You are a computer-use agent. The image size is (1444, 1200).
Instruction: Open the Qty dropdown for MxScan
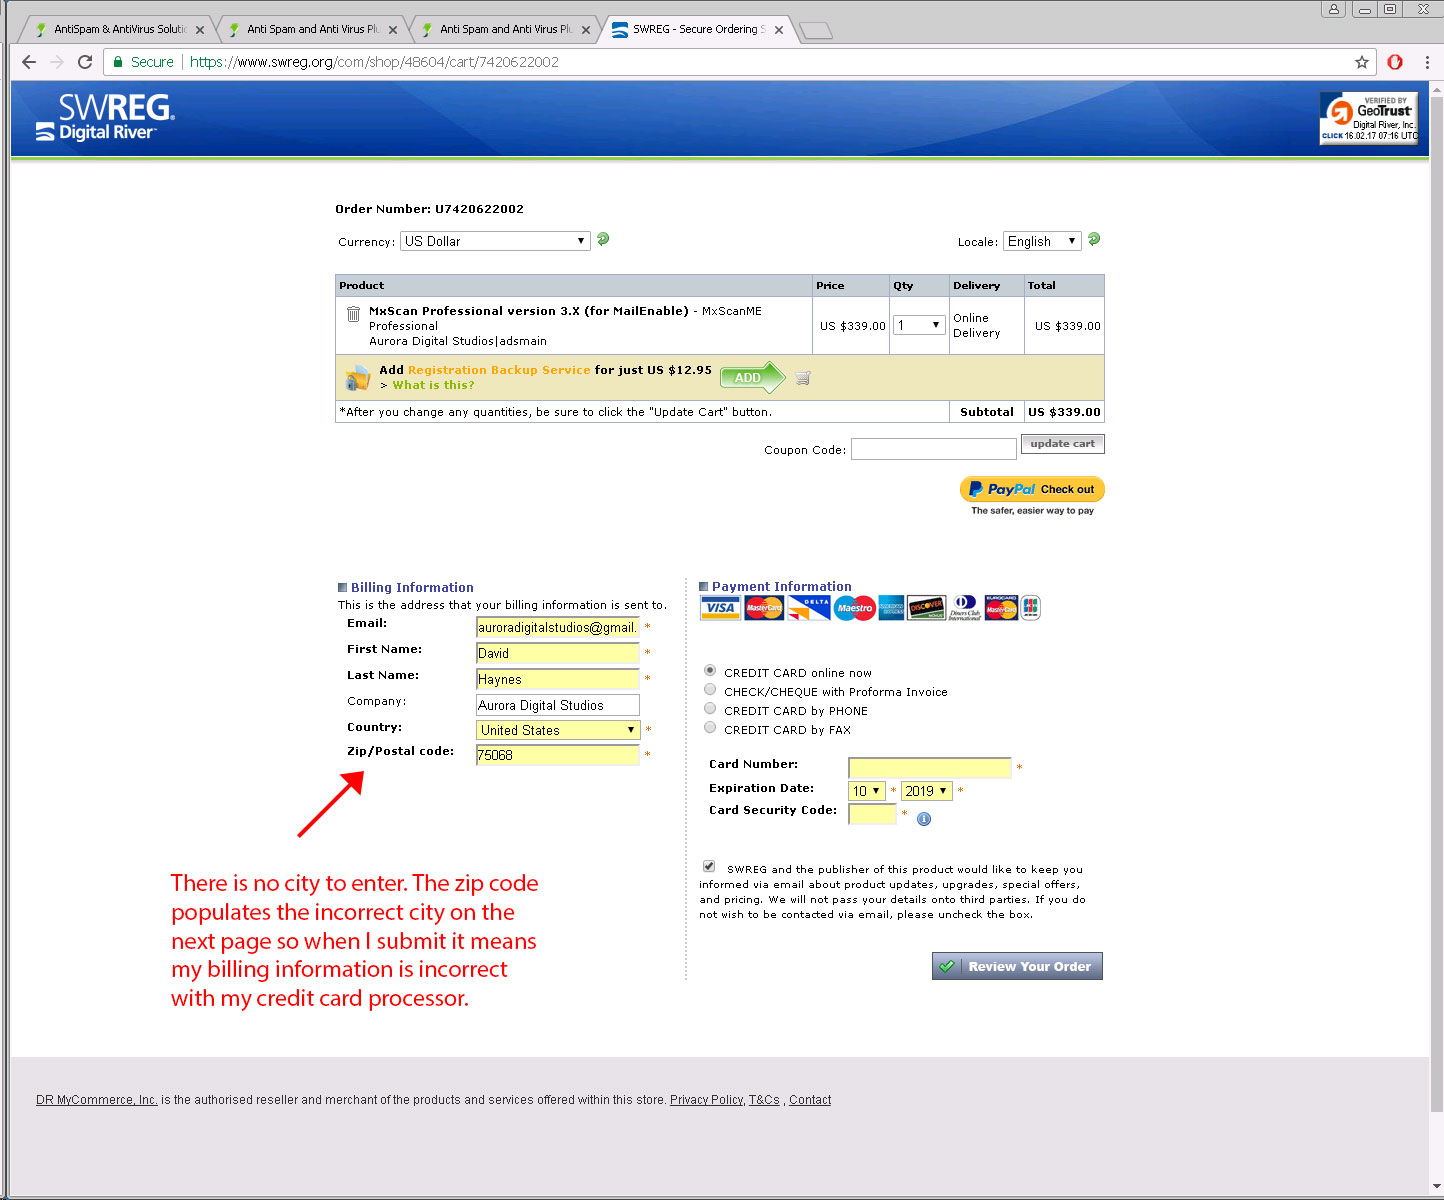tap(919, 325)
